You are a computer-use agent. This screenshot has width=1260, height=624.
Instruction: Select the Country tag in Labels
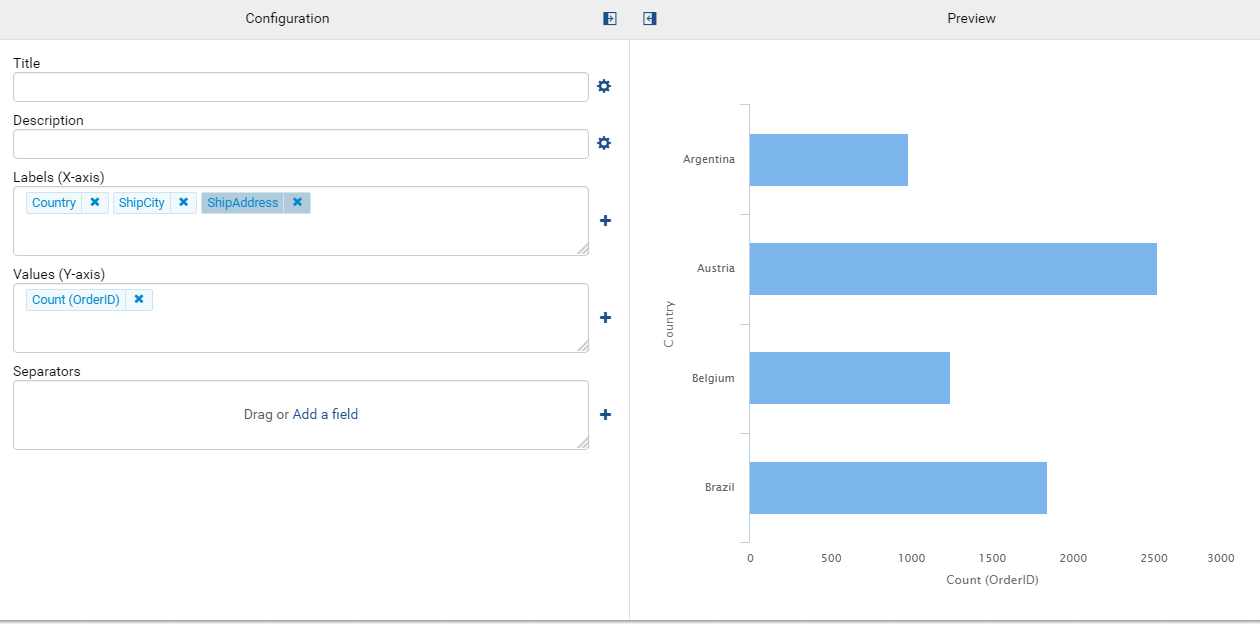[x=54, y=203]
